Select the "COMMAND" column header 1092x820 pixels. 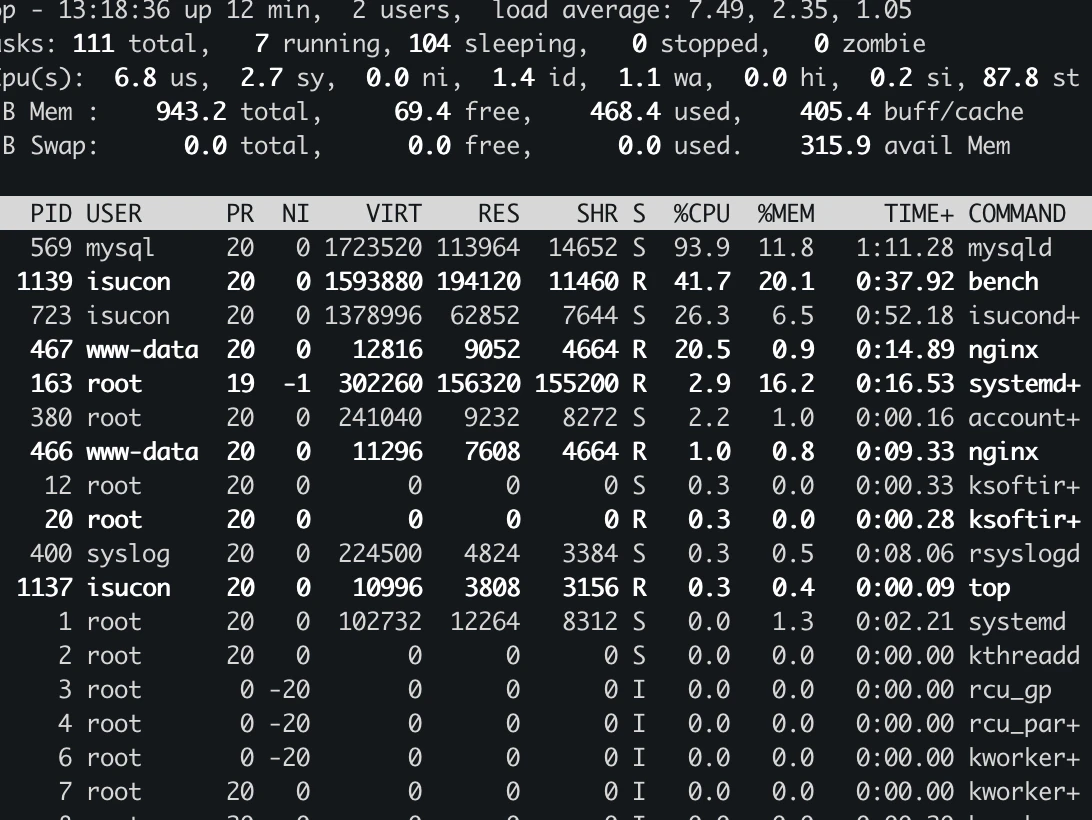click(1017, 213)
